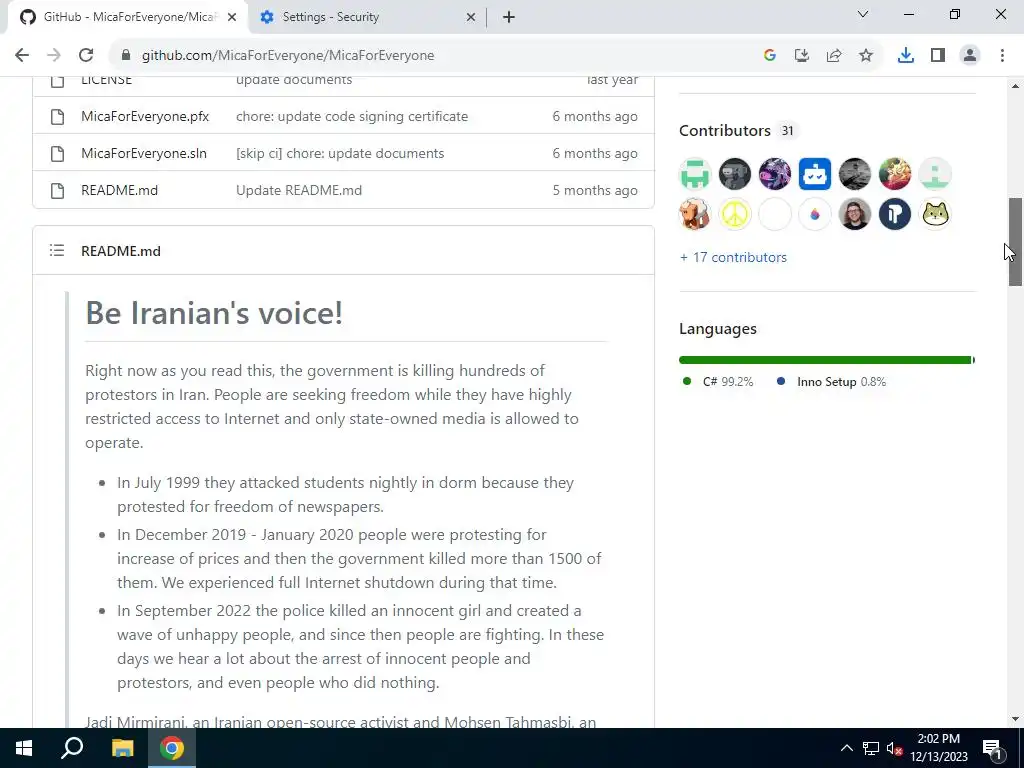The width and height of the screenshot is (1024, 768).
Task: Close the GitHub tab
Action: pyautogui.click(x=232, y=18)
